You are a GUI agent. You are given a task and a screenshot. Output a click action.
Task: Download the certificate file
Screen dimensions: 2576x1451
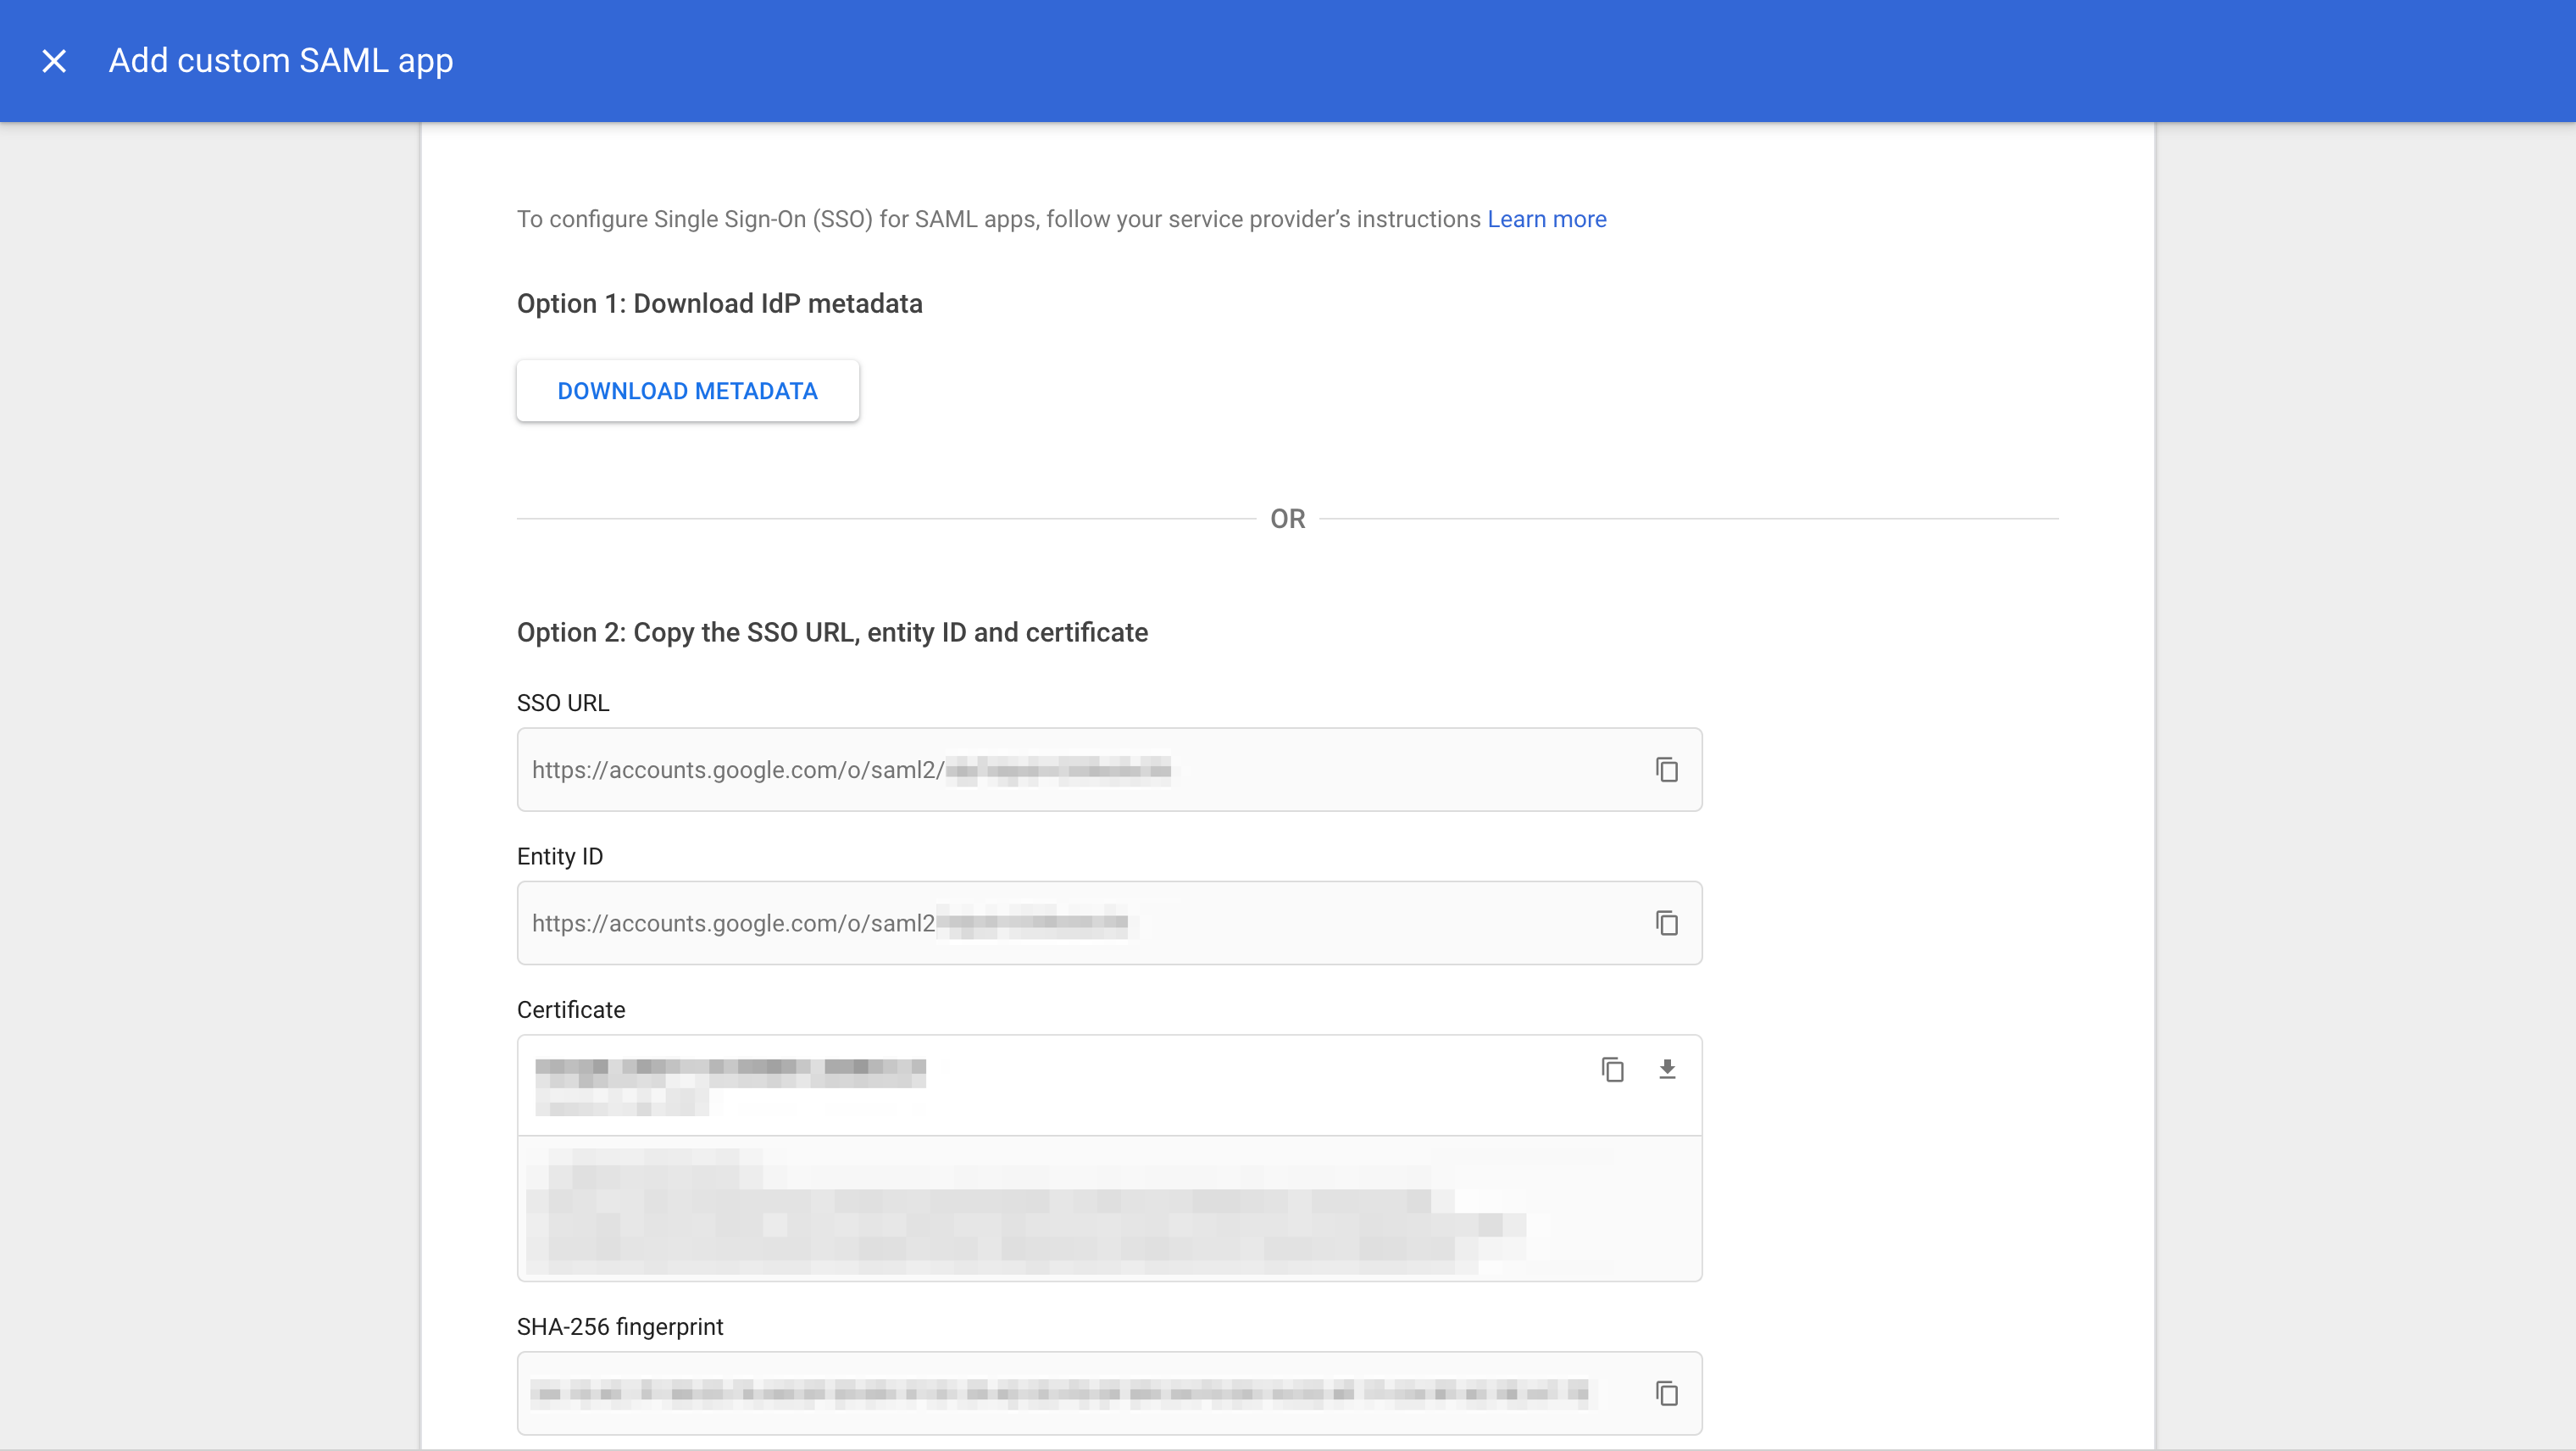(x=1666, y=1069)
